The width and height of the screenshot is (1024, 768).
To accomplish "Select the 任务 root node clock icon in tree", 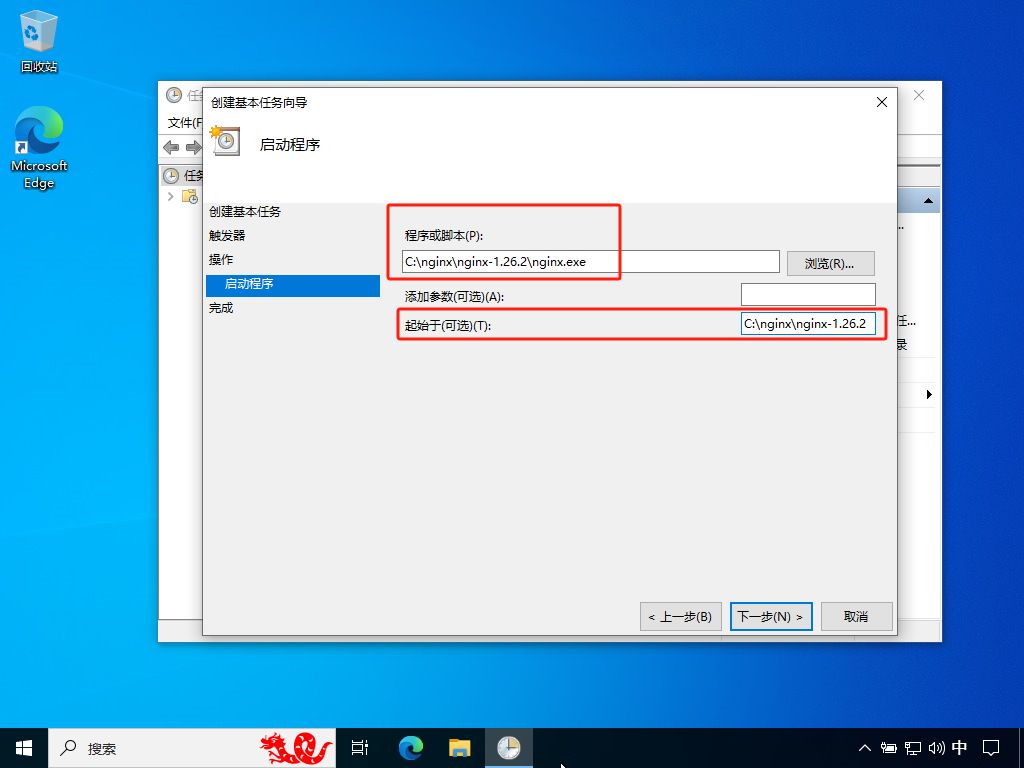I will 170,176.
